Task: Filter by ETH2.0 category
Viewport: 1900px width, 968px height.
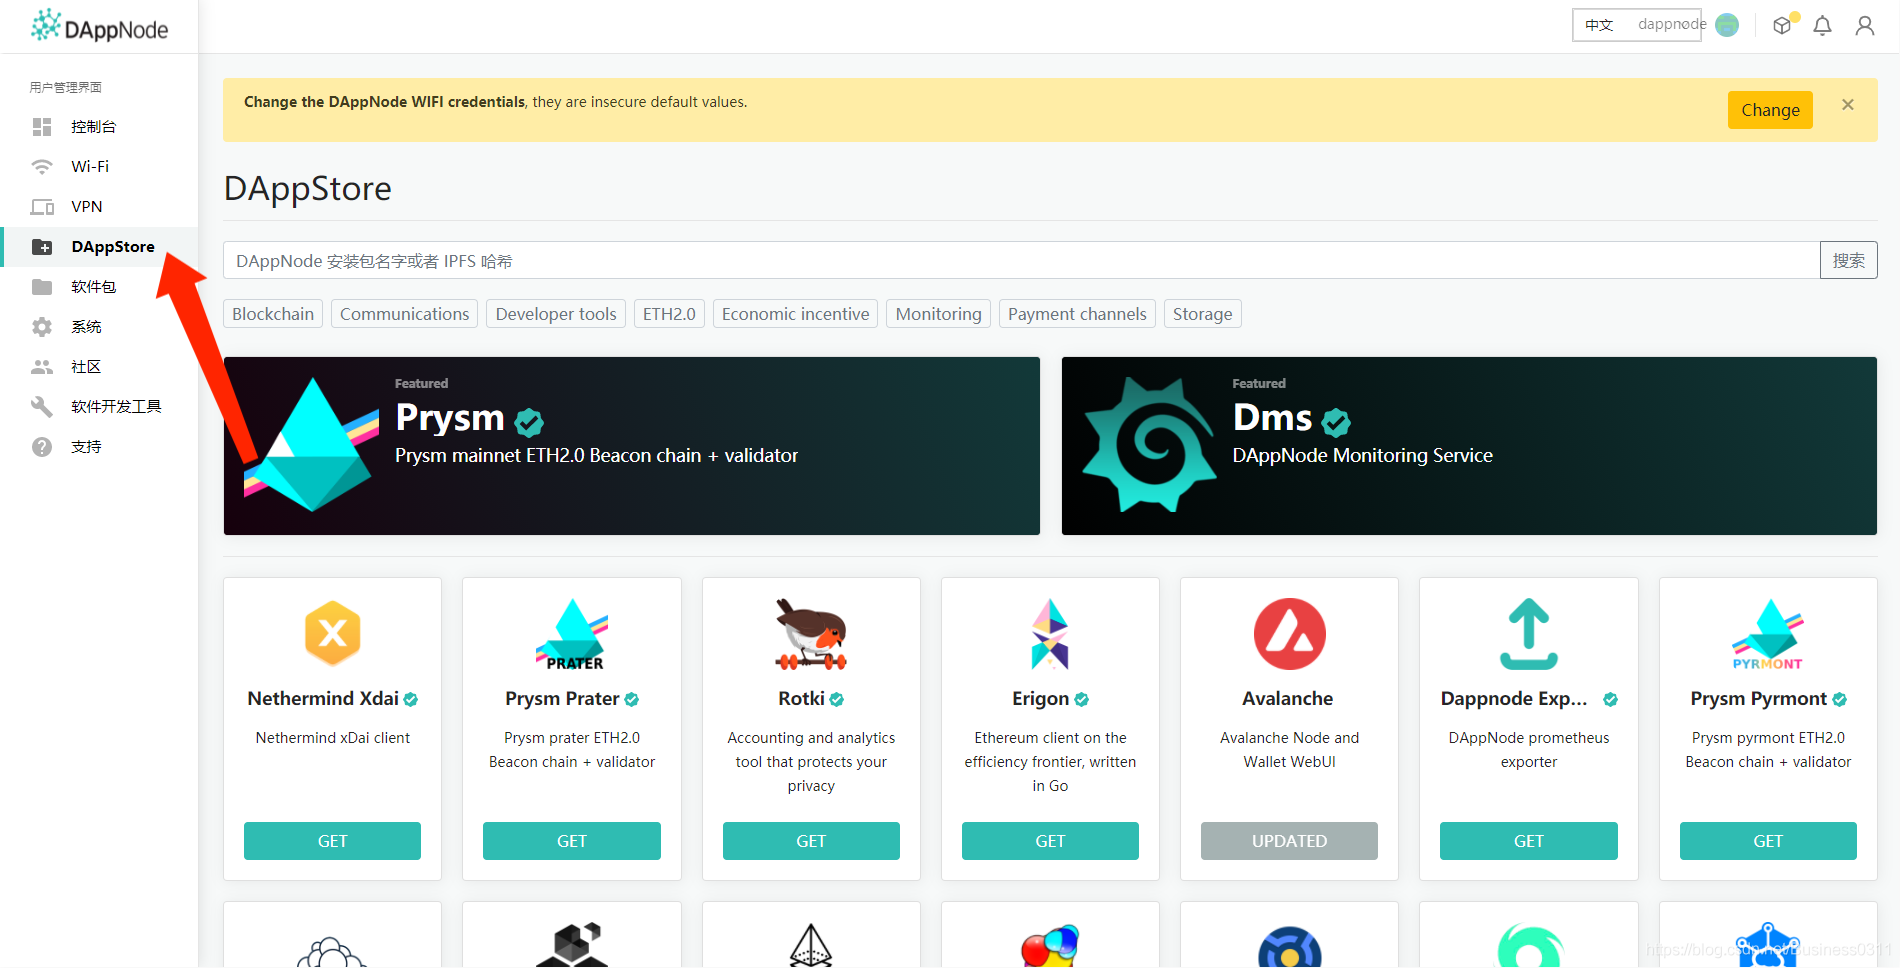Action: click(669, 314)
